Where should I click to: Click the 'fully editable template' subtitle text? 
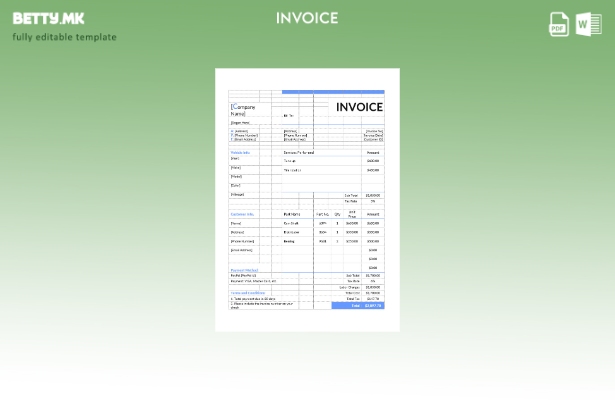pos(64,38)
